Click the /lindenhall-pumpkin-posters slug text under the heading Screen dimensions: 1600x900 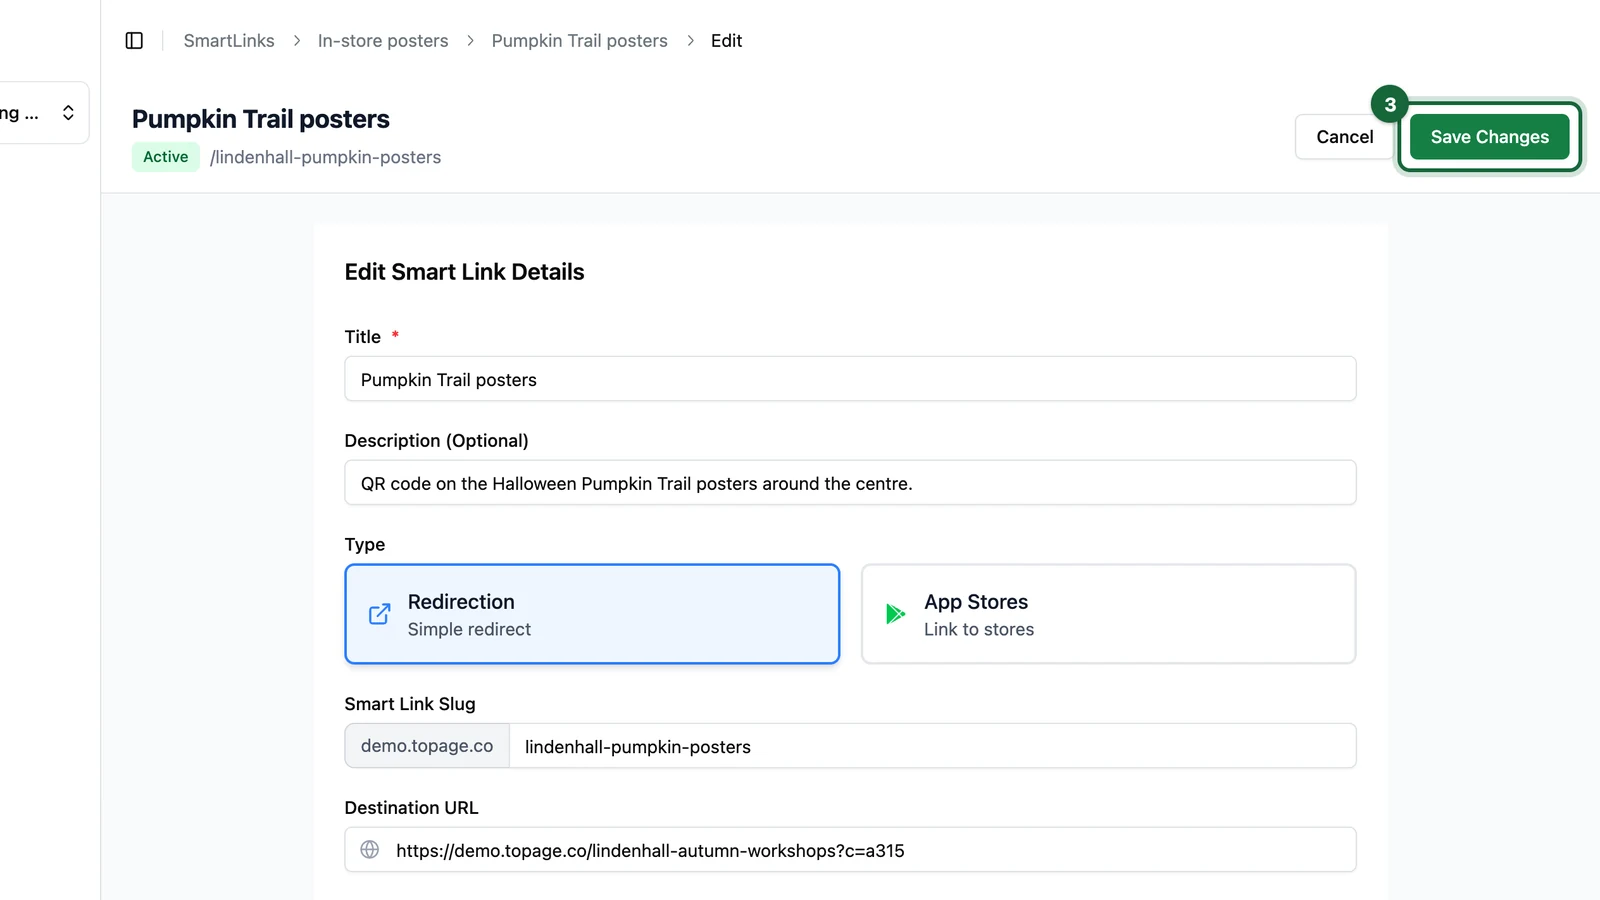[325, 157]
